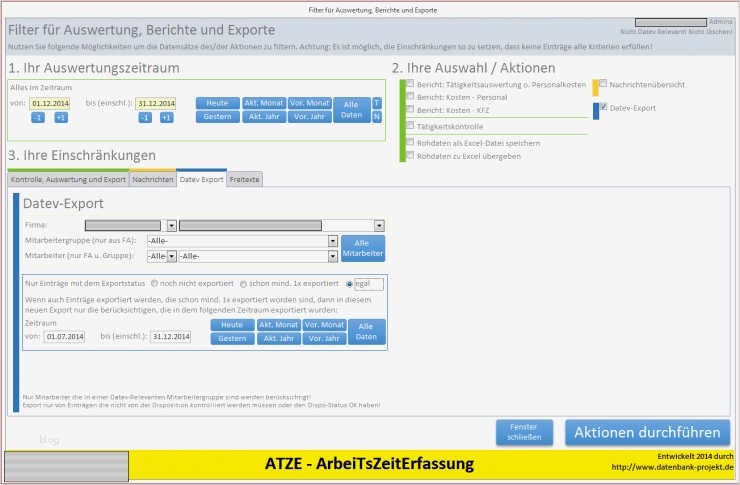Select 'noch nicht exportiert' radio button
Screen dimensions: 740x485
click(x=154, y=284)
